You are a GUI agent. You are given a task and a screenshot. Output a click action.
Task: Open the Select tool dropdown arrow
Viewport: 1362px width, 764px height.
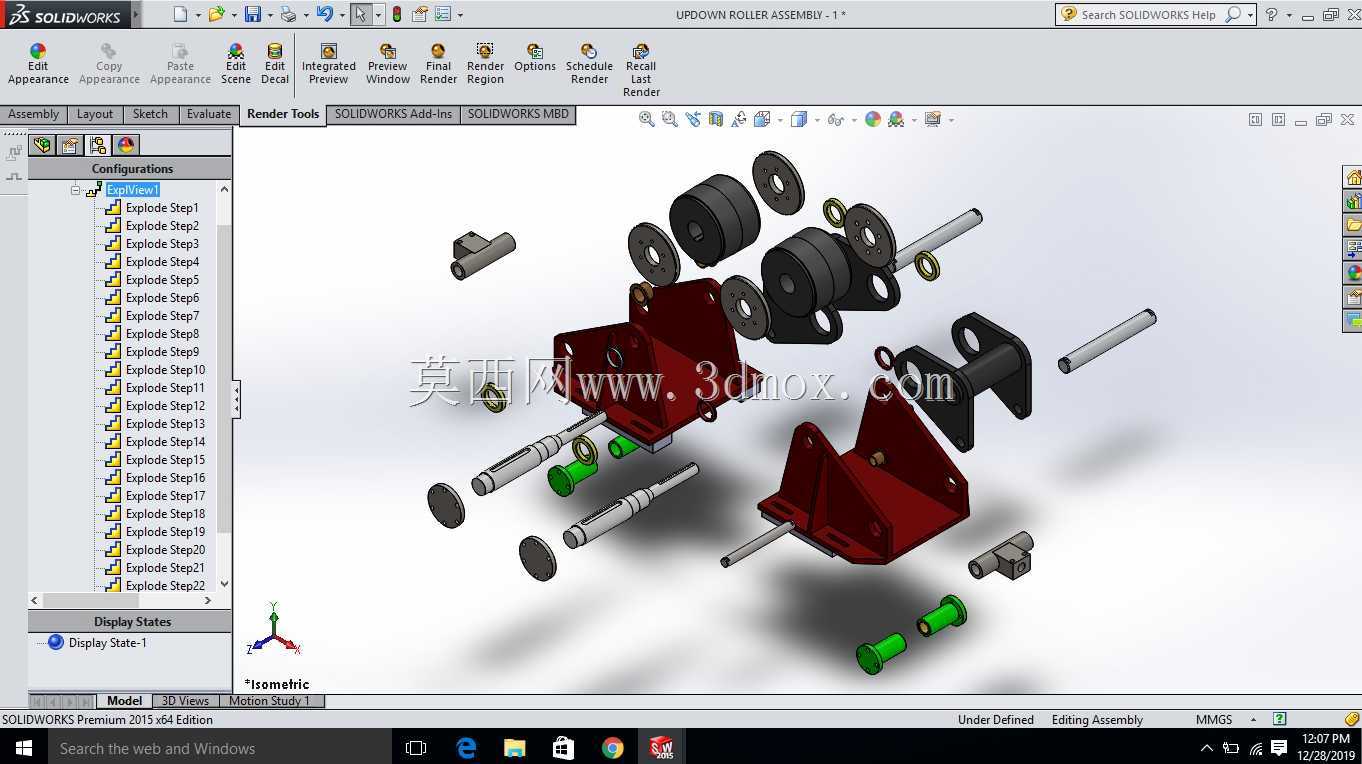[x=378, y=15]
